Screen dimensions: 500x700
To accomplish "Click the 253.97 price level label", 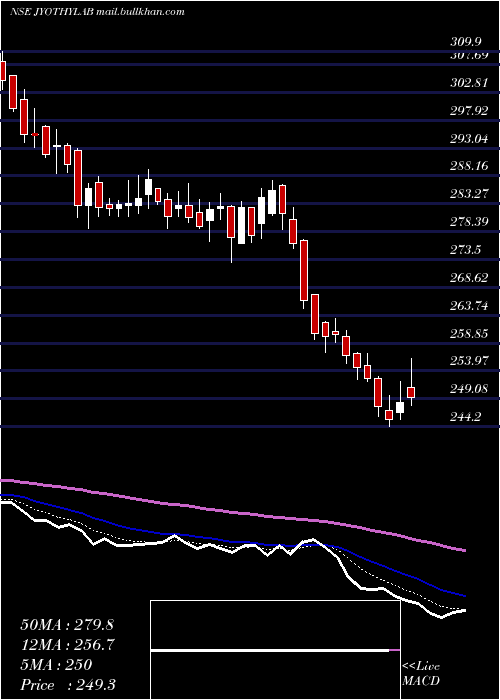I will coord(469,361).
